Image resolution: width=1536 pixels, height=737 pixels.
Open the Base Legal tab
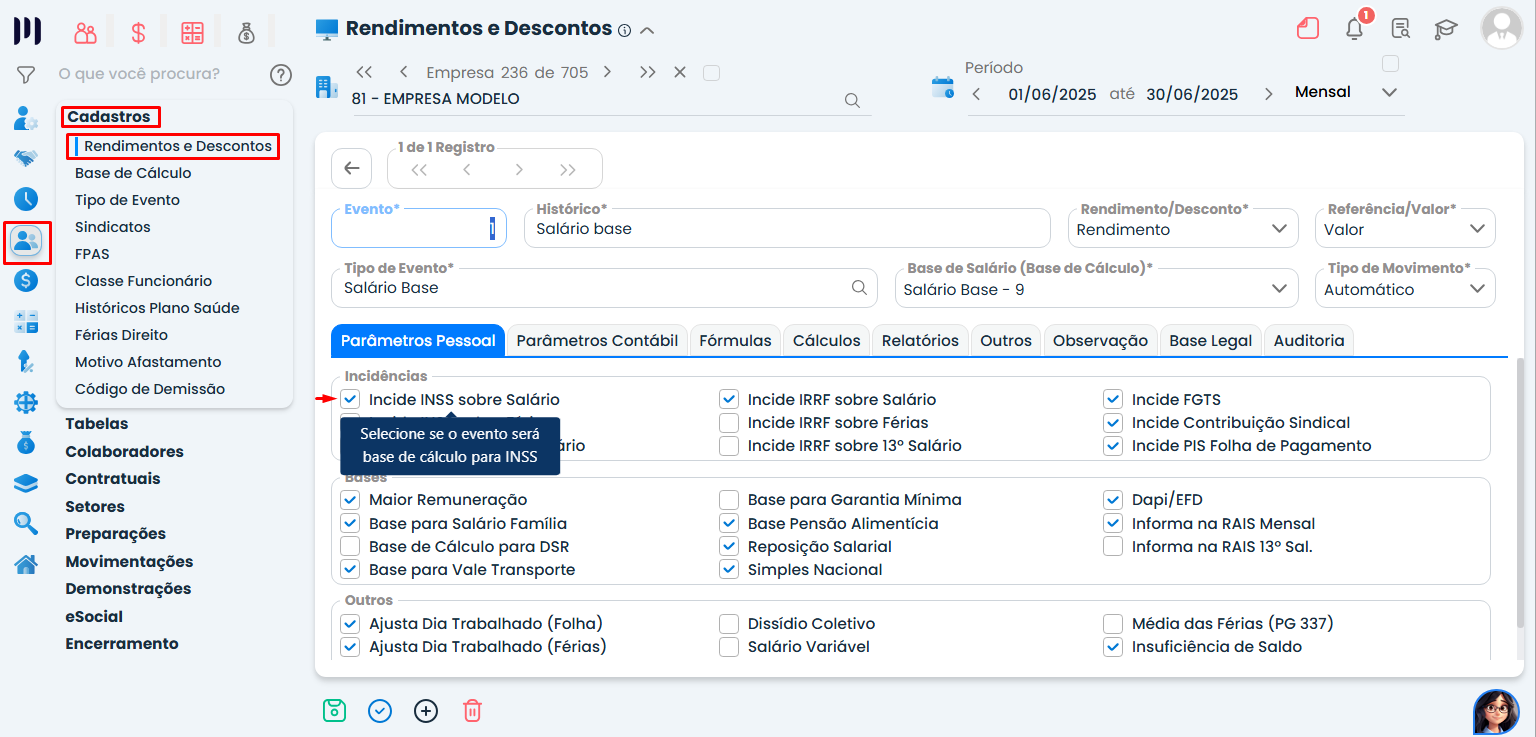pyautogui.click(x=1210, y=341)
